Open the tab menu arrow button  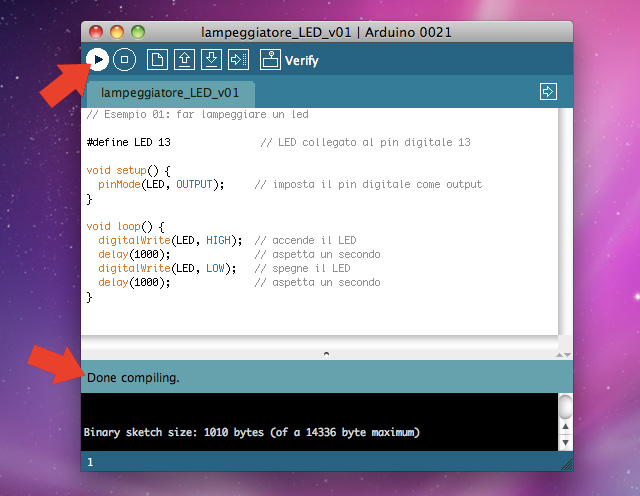pos(548,91)
